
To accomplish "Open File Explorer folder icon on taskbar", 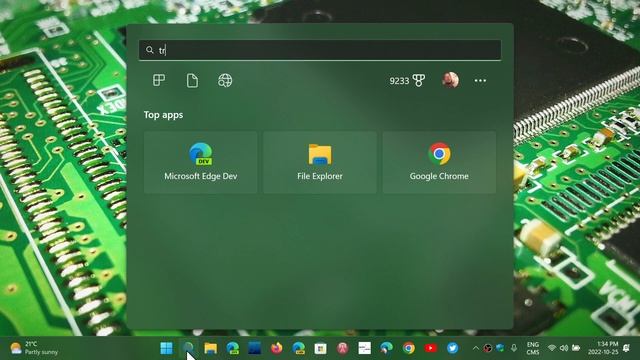I will point(211,348).
